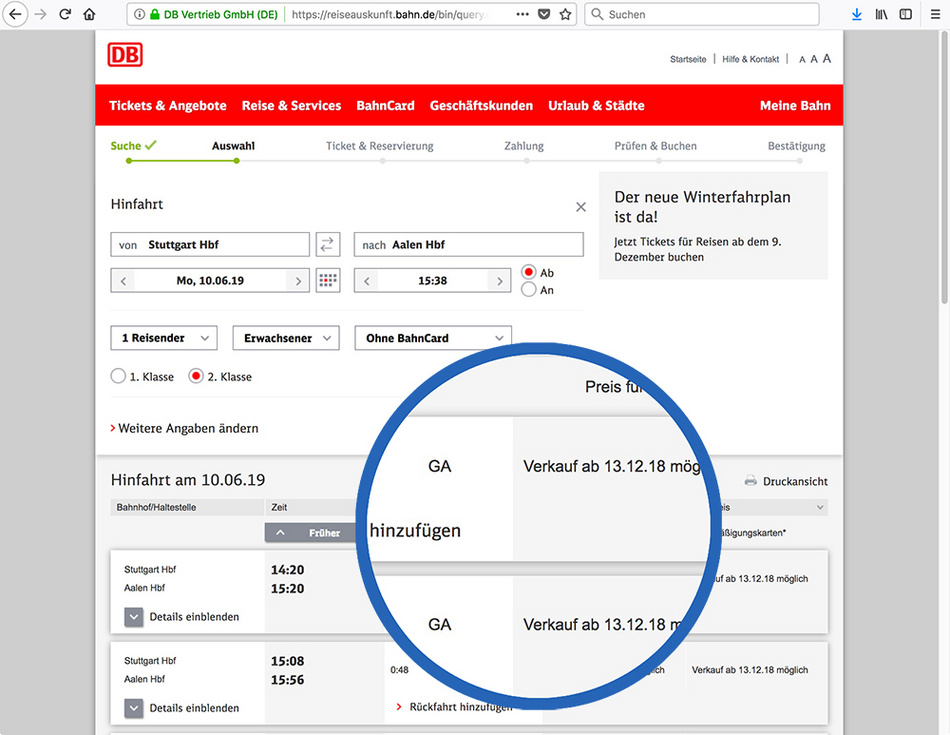Open Geschäftskunden menu
The image size is (950, 735).
click(x=481, y=105)
